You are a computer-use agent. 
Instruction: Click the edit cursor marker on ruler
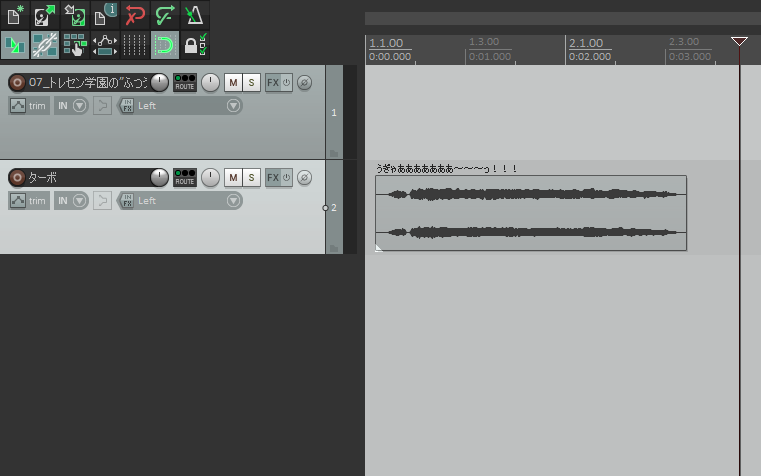click(x=739, y=41)
